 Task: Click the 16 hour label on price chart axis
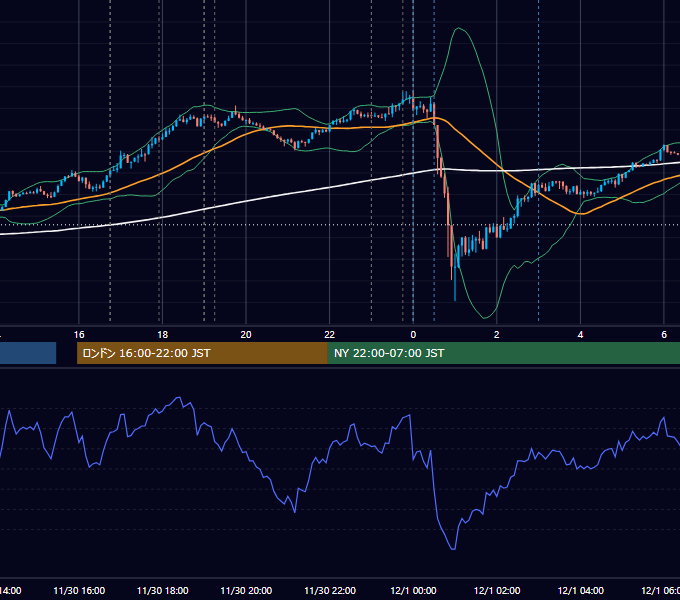[x=79, y=335]
